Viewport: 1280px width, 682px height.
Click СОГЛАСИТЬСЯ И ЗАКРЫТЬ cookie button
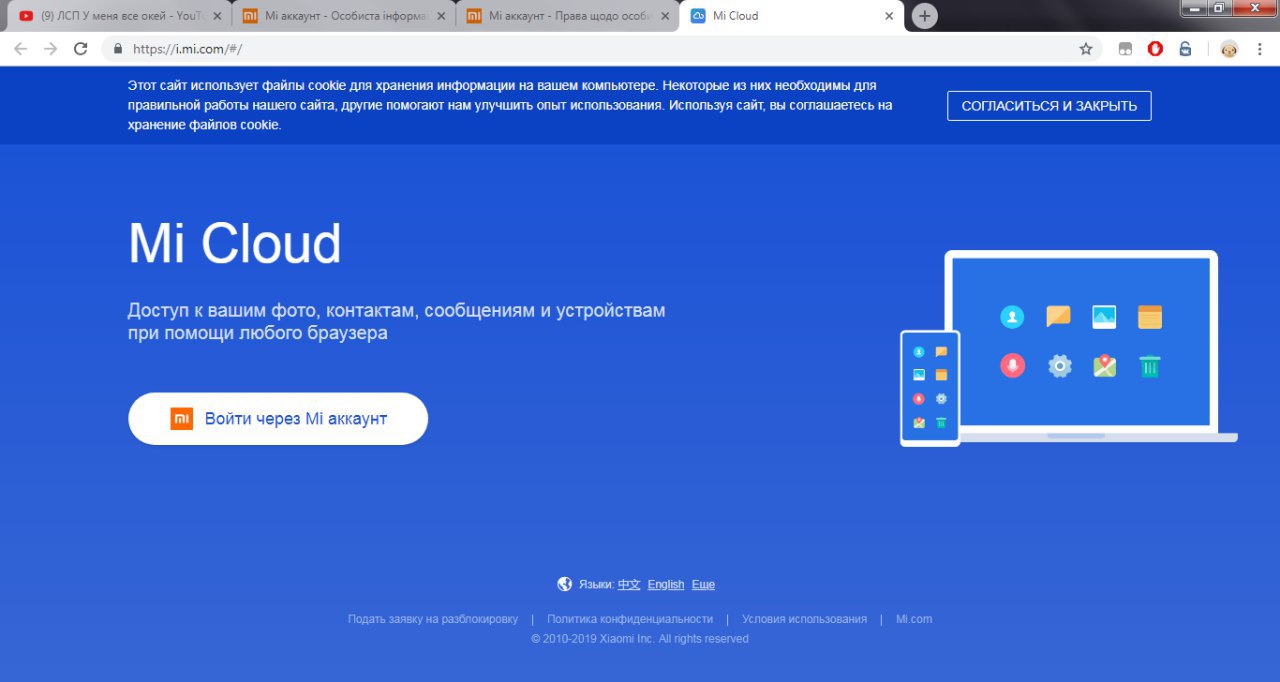pyautogui.click(x=1049, y=106)
